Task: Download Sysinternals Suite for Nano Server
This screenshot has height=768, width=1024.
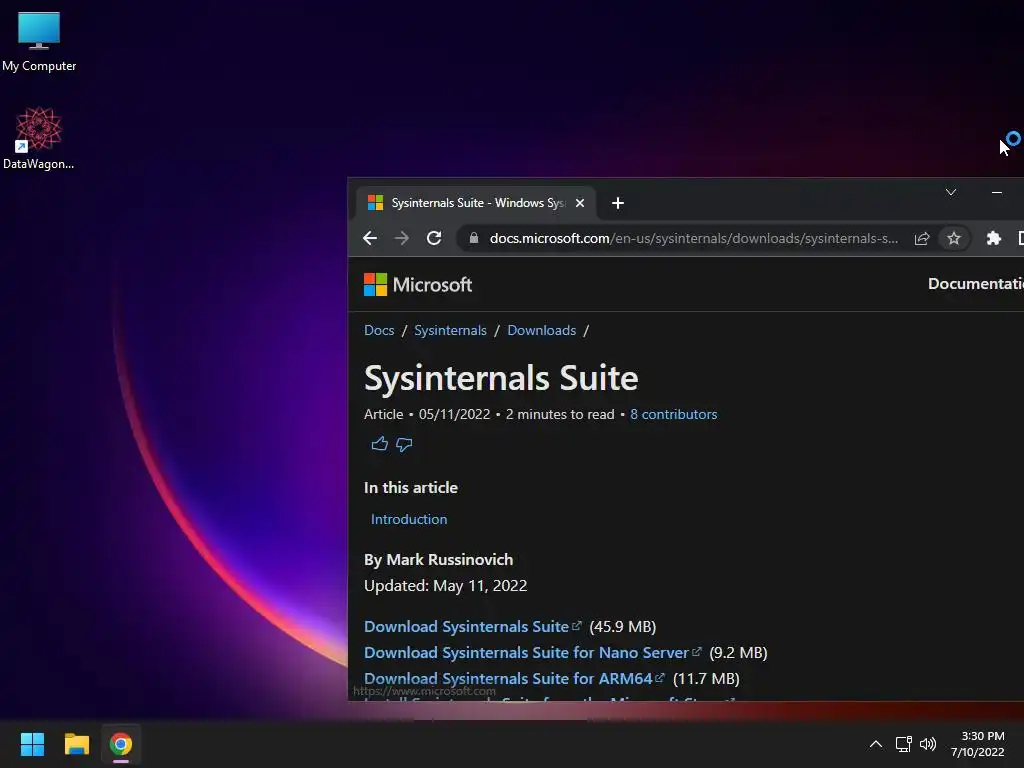Action: tap(532, 653)
